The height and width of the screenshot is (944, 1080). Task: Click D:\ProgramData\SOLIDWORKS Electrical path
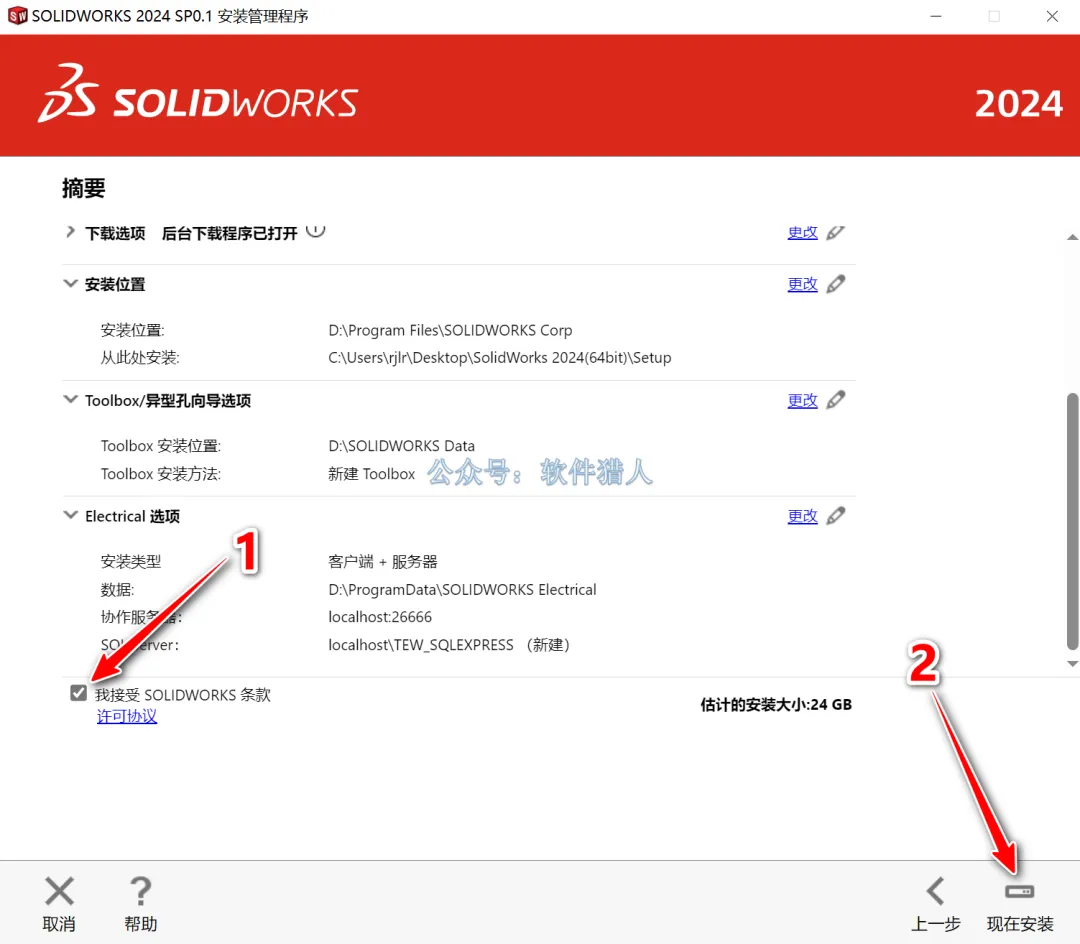[462, 590]
